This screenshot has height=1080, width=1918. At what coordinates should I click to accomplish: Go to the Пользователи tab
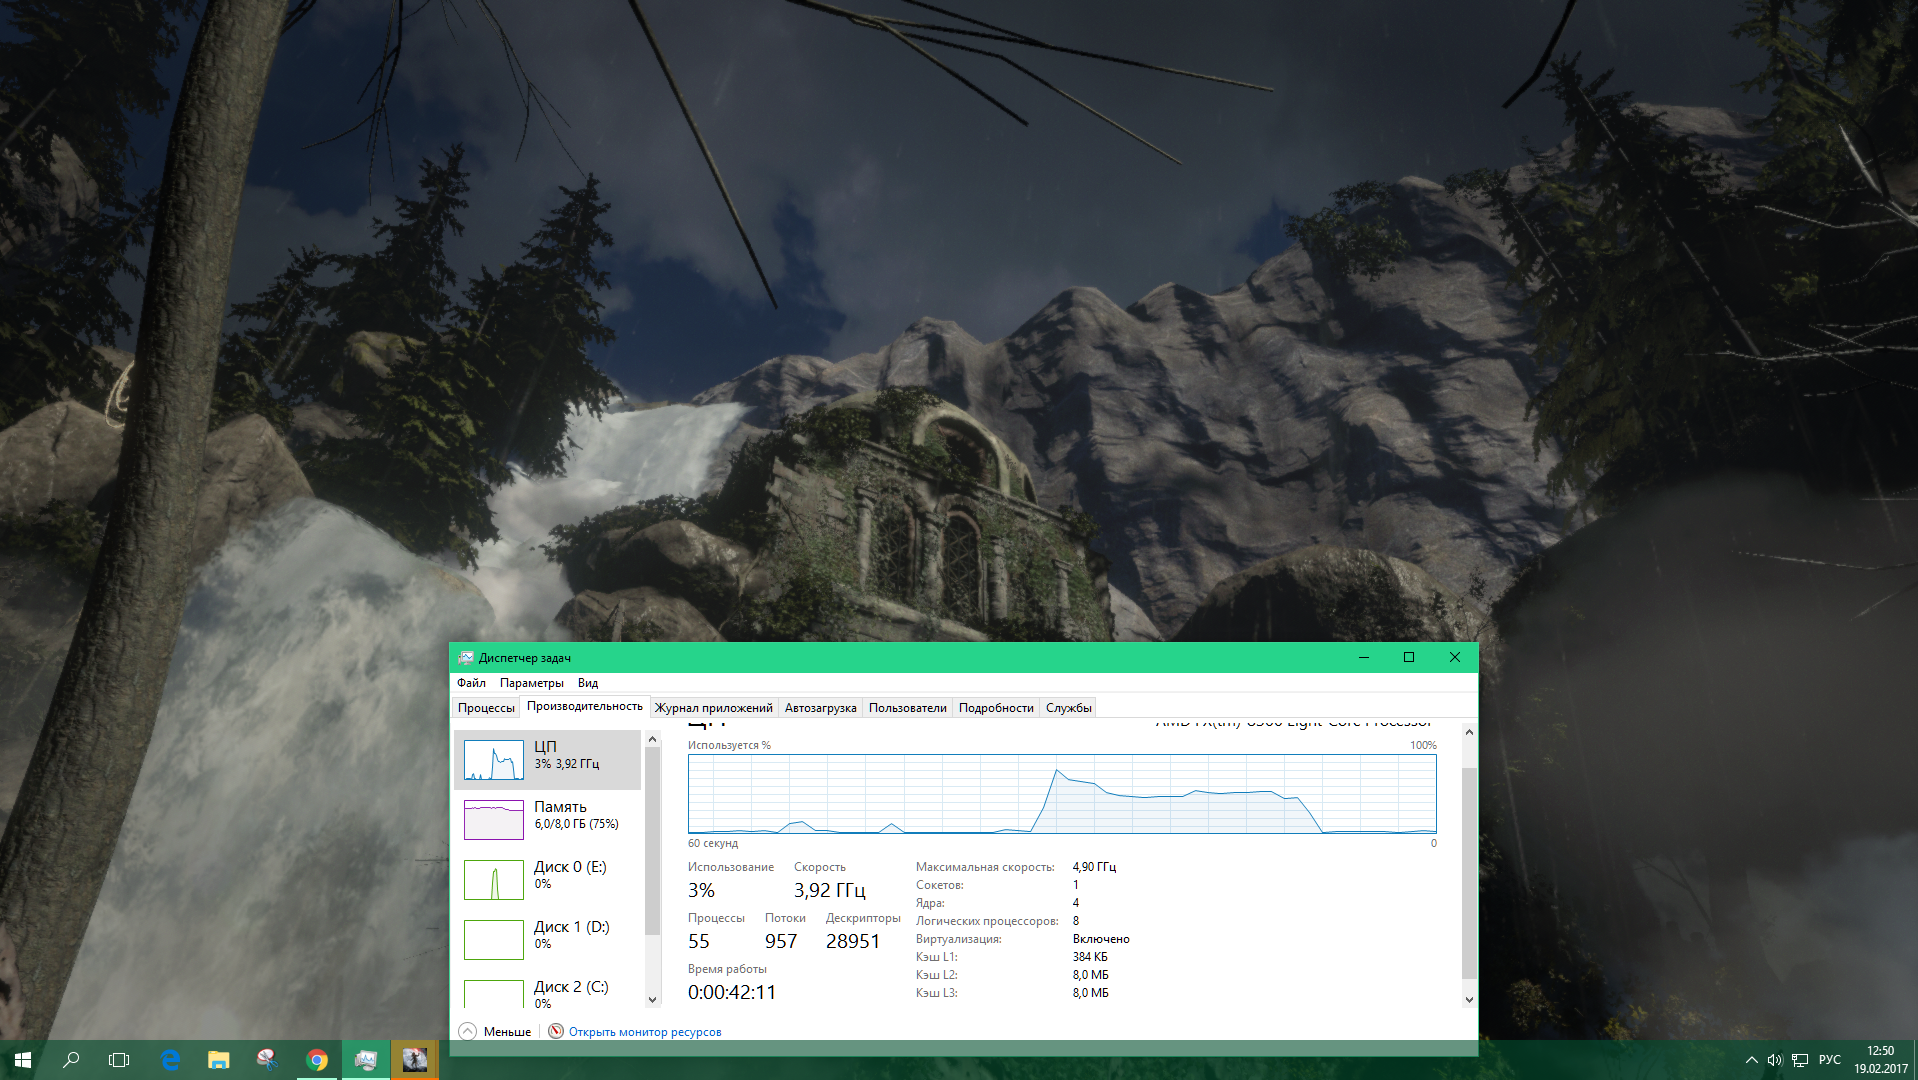click(908, 708)
